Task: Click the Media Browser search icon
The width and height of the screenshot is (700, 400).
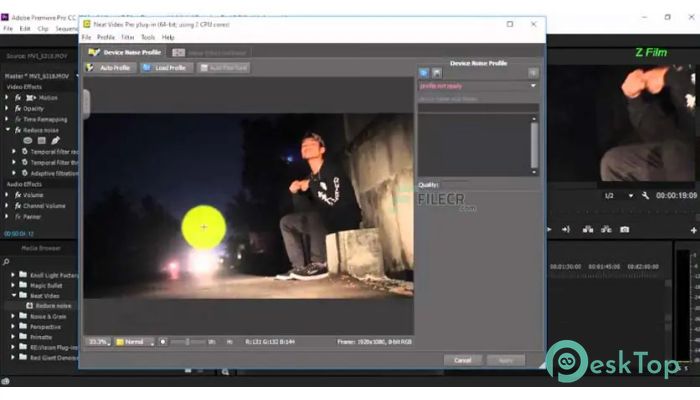Action: pos(6,262)
